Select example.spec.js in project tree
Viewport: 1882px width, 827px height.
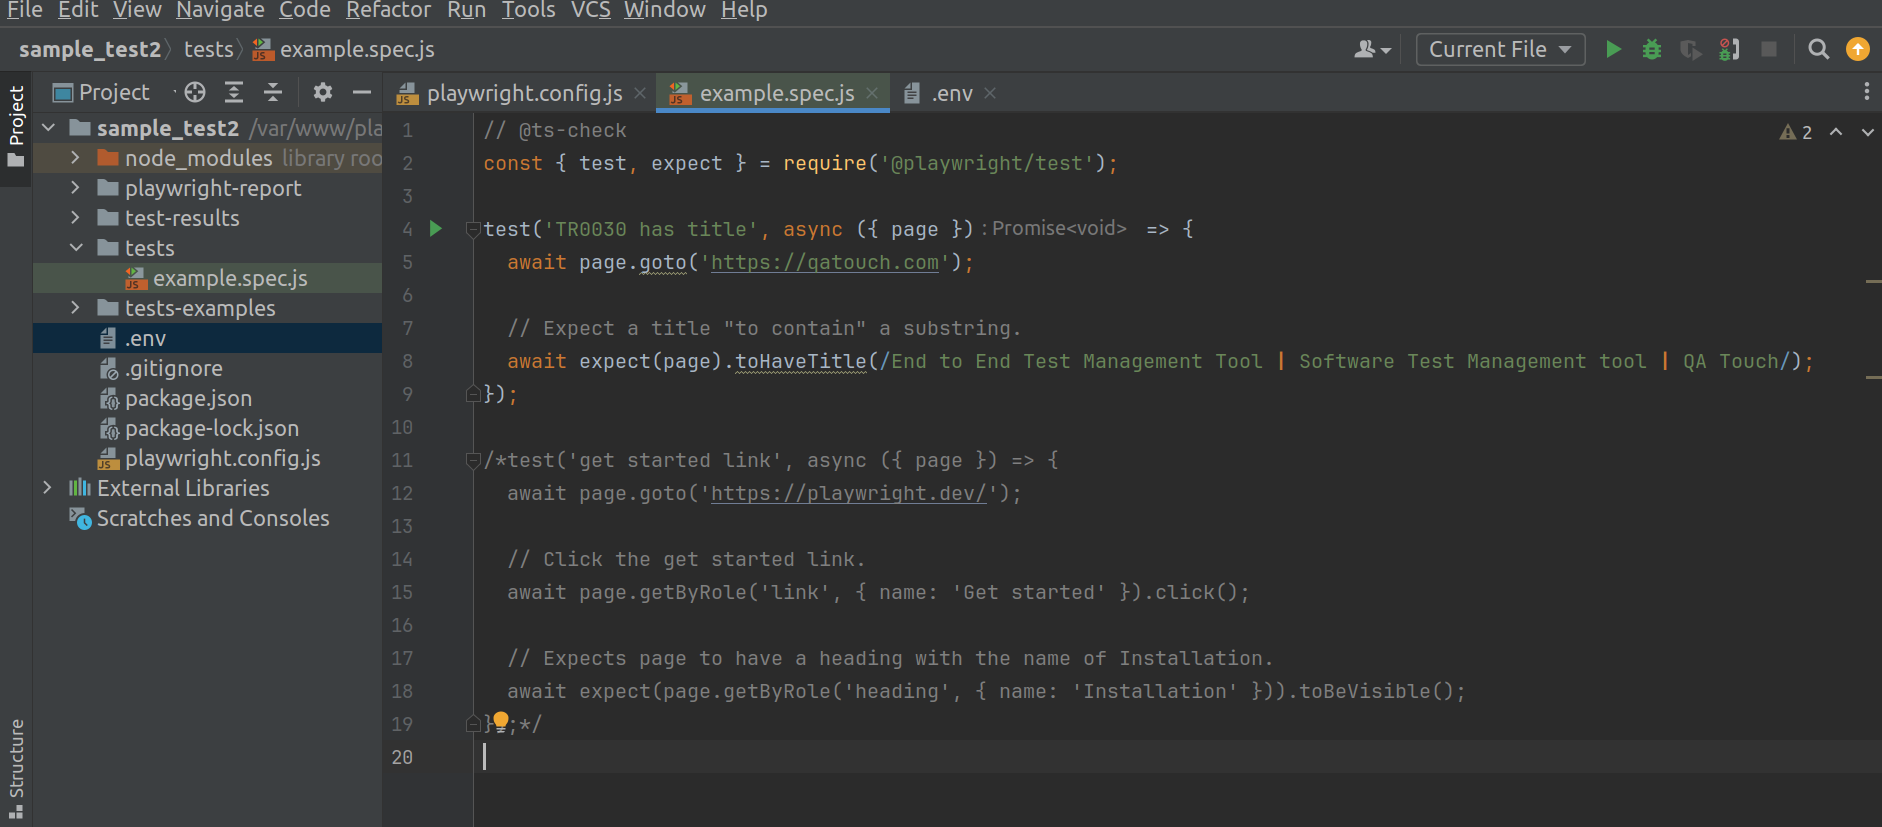208,278
